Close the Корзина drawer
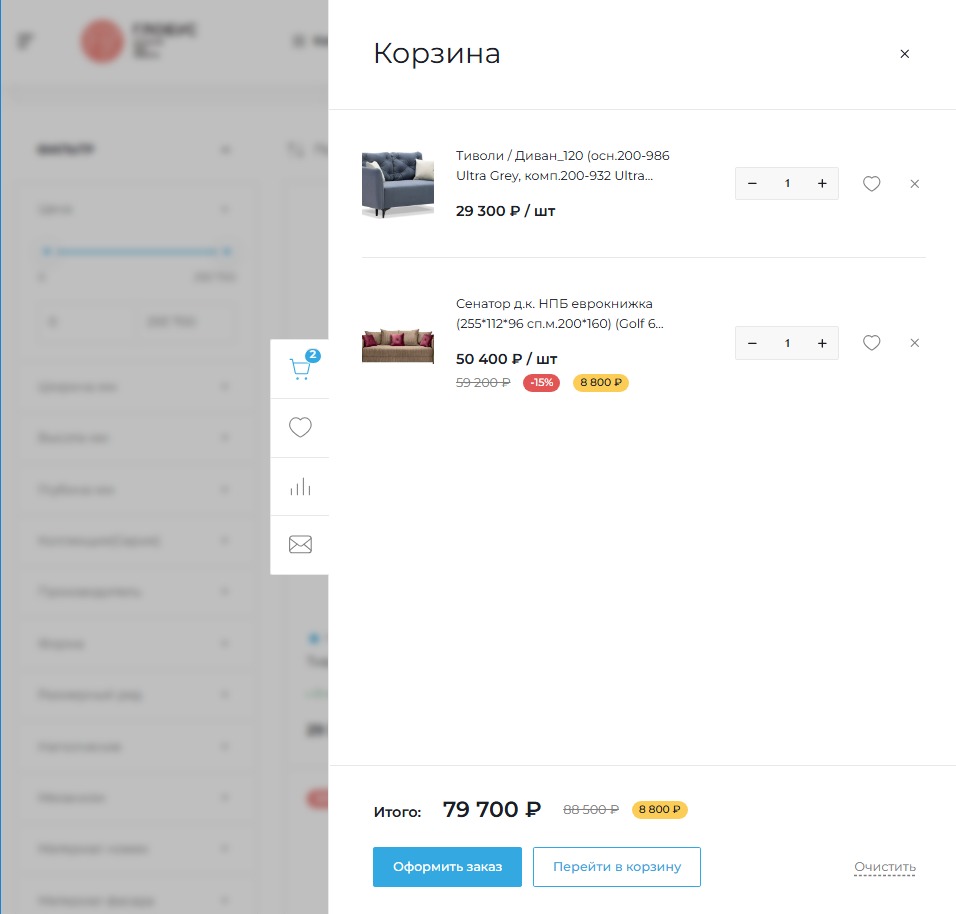The width and height of the screenshot is (956, 914). click(904, 54)
